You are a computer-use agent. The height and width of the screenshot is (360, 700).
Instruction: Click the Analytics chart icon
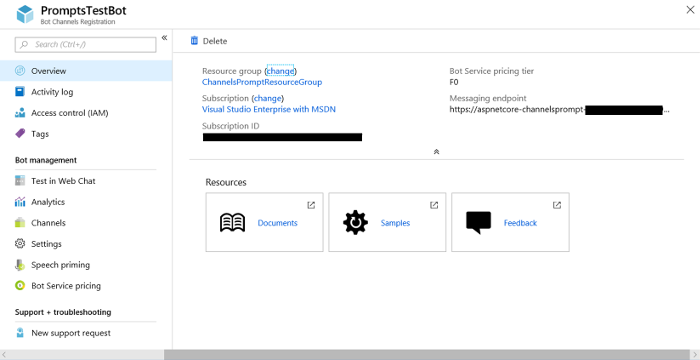click(20, 202)
